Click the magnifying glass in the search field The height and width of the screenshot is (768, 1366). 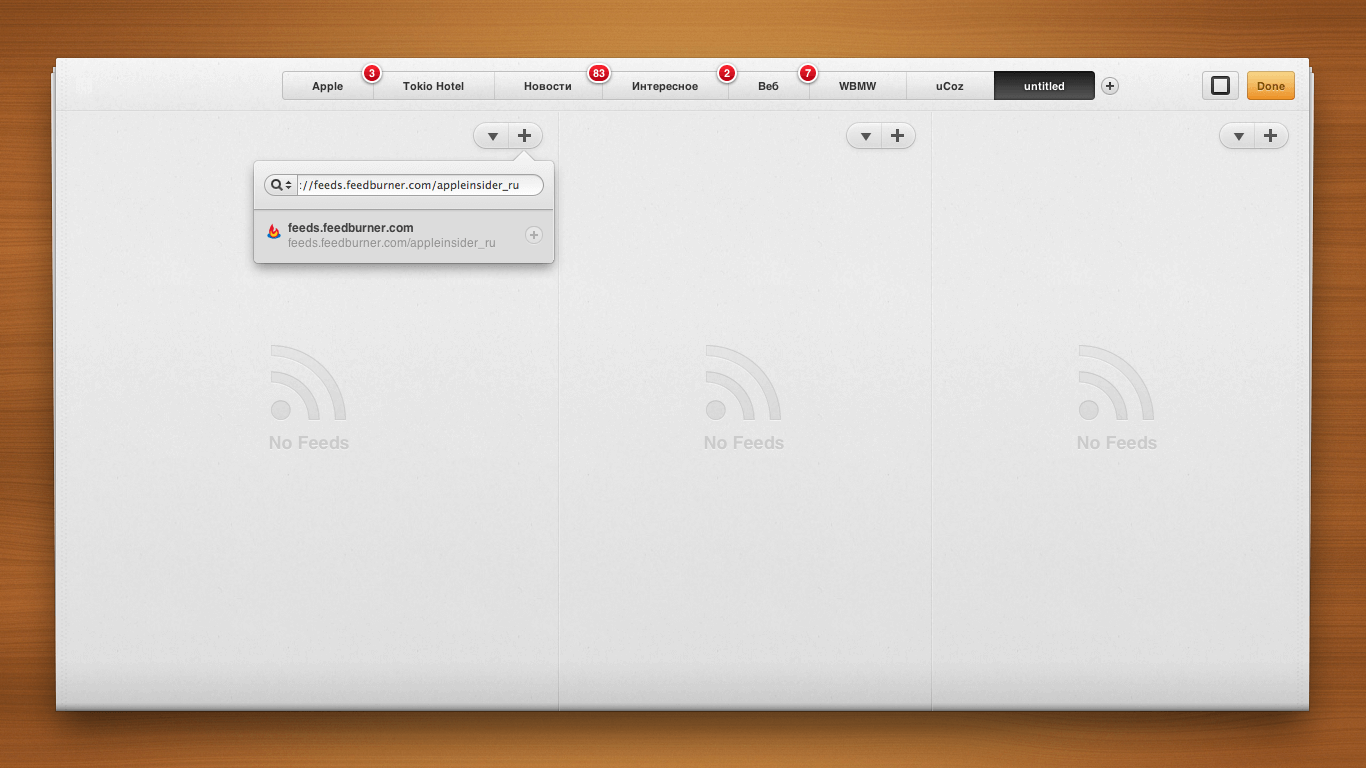(x=276, y=185)
